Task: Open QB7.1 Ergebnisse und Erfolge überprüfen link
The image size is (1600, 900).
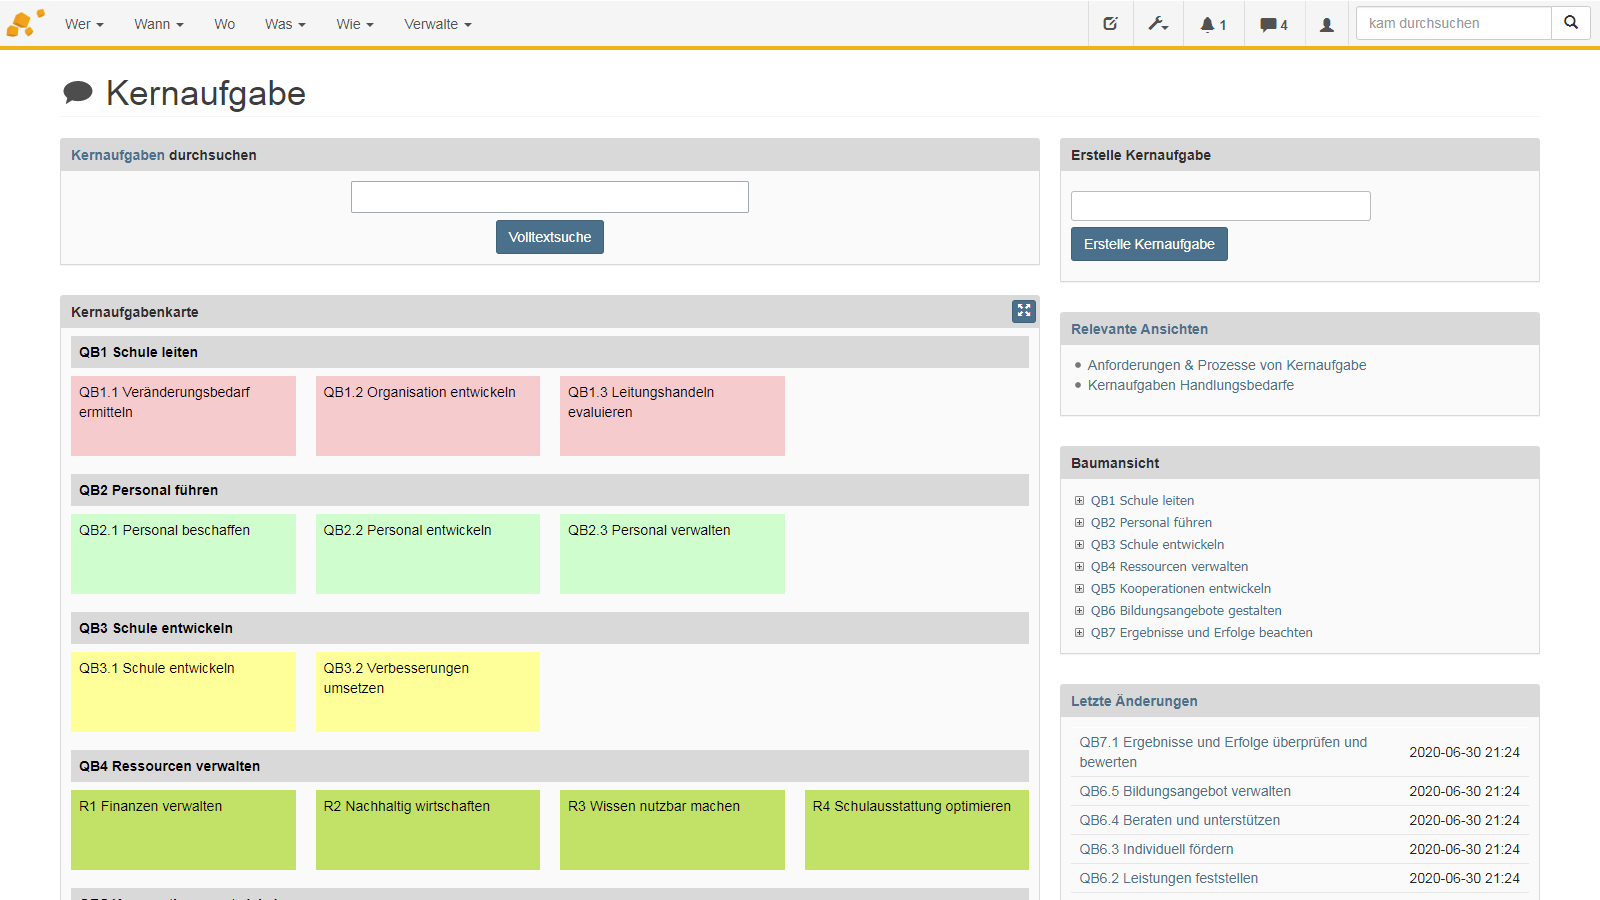Action: point(1223,752)
